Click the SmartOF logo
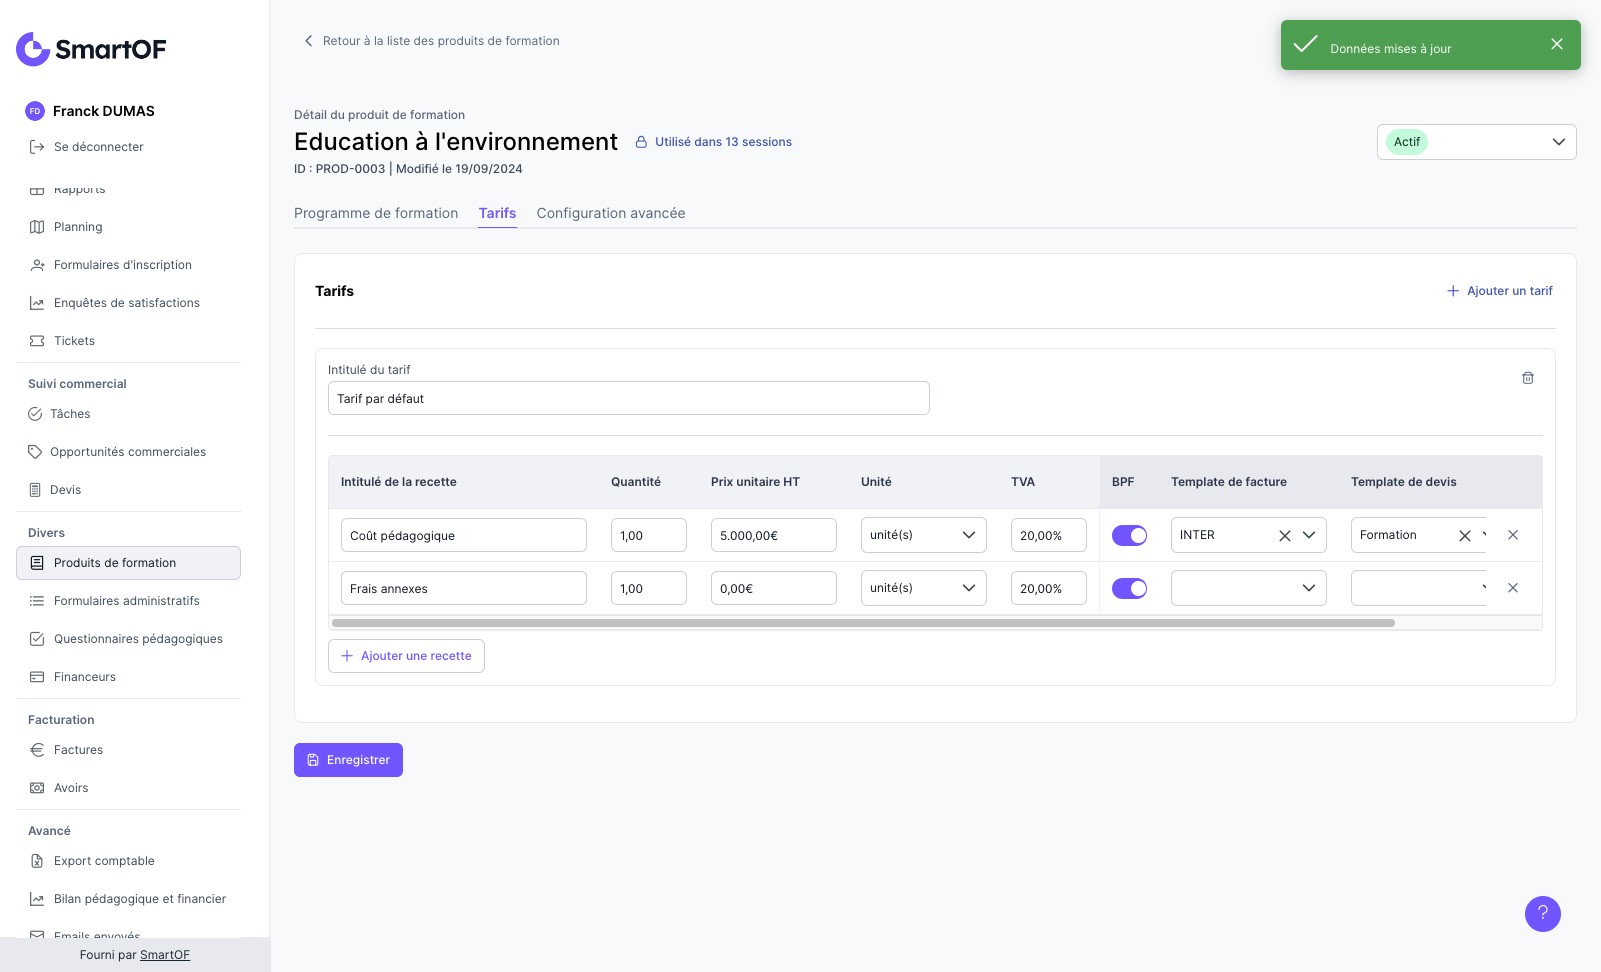Screen dimensions: 1601x972 coord(91,49)
